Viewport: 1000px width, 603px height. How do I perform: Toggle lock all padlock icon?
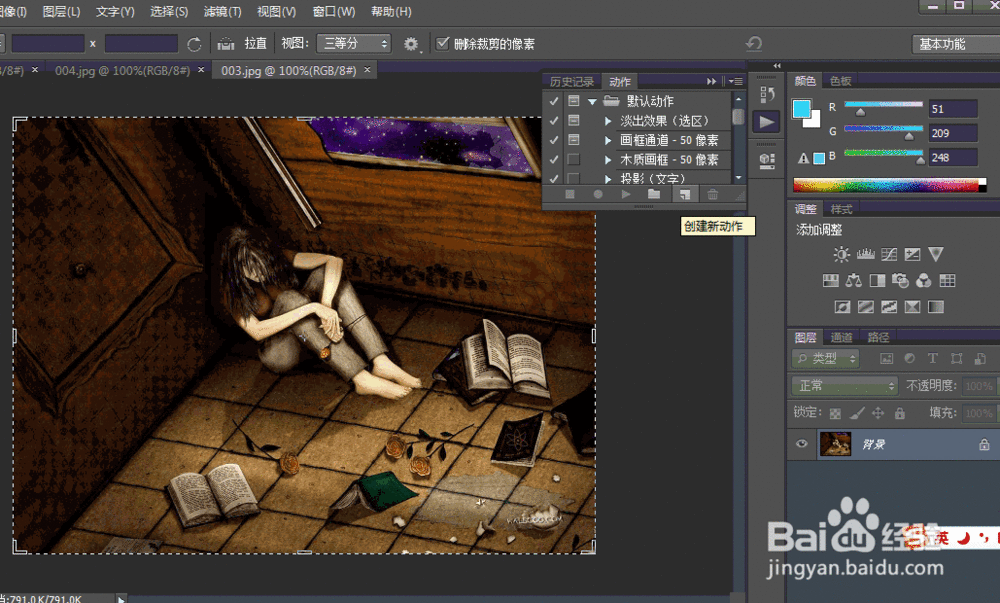pos(899,413)
